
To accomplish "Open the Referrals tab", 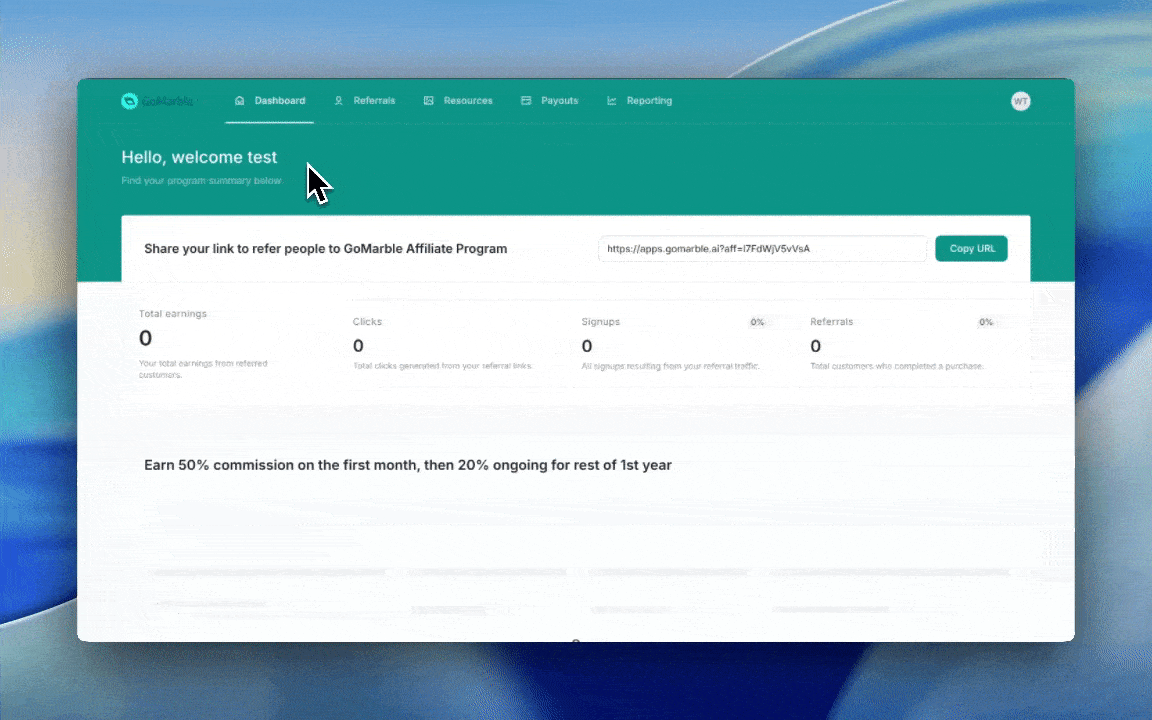I will coord(364,101).
